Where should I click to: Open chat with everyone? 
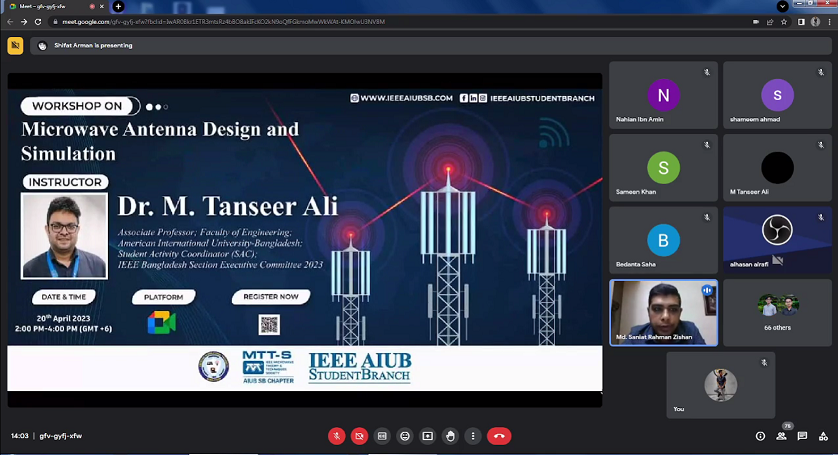[802, 436]
